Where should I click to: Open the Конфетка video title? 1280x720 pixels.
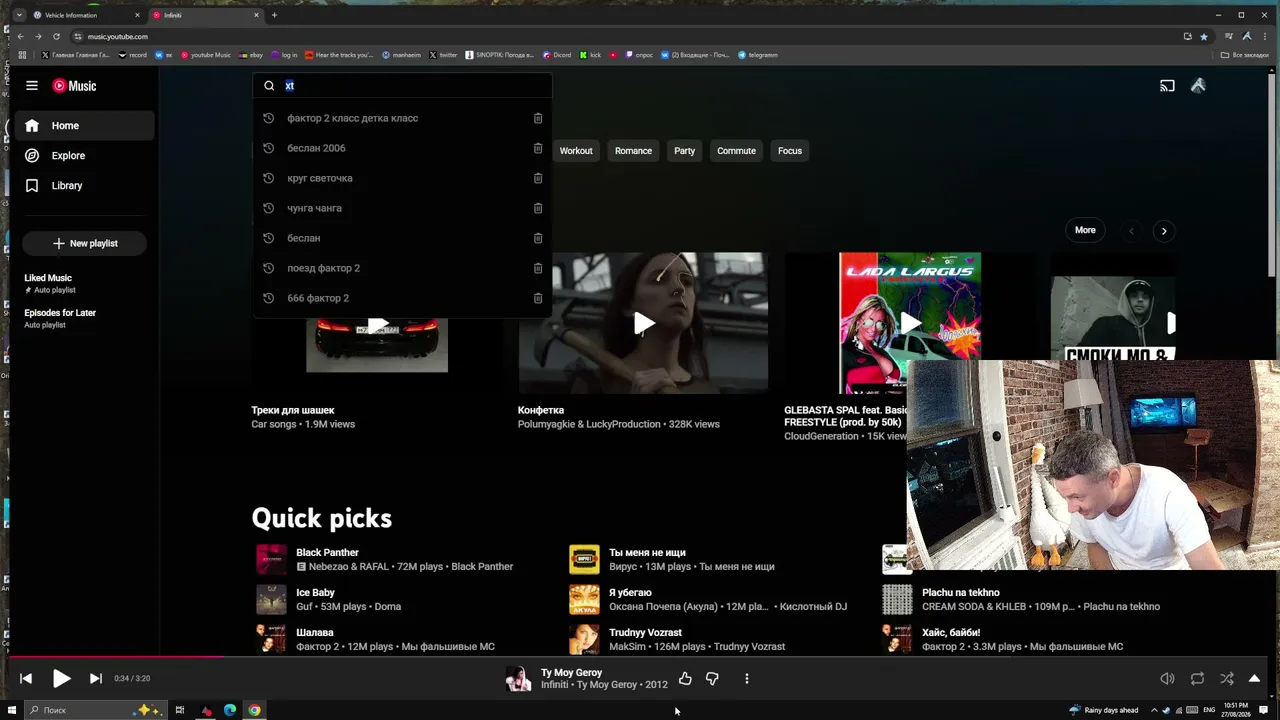point(541,410)
